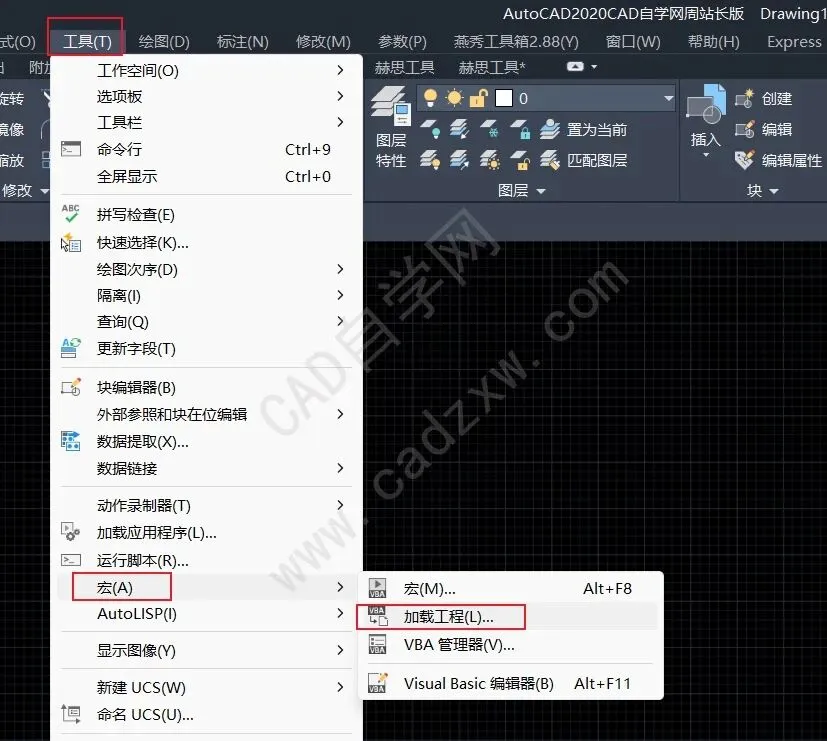
Task: Expand the 数据链接 submenu arrow
Action: pos(340,468)
